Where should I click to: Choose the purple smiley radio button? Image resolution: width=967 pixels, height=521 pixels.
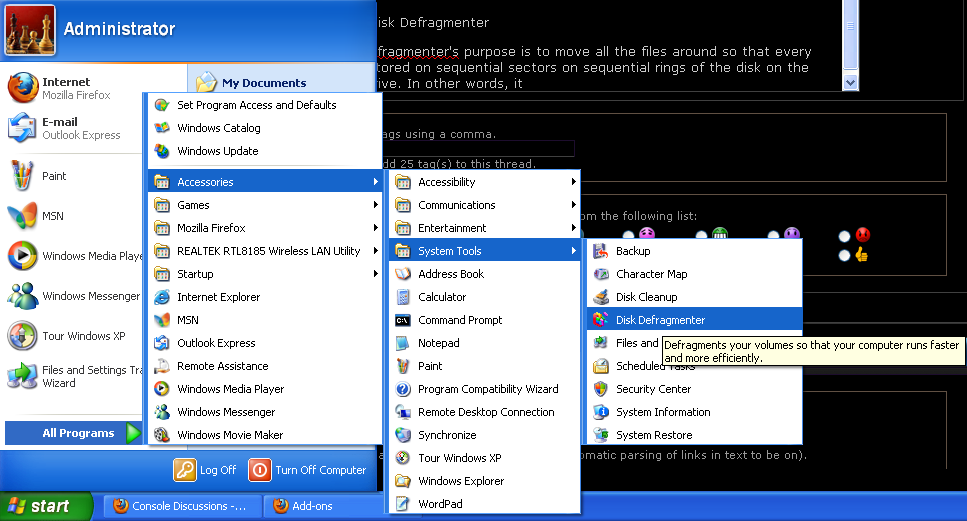[774, 235]
